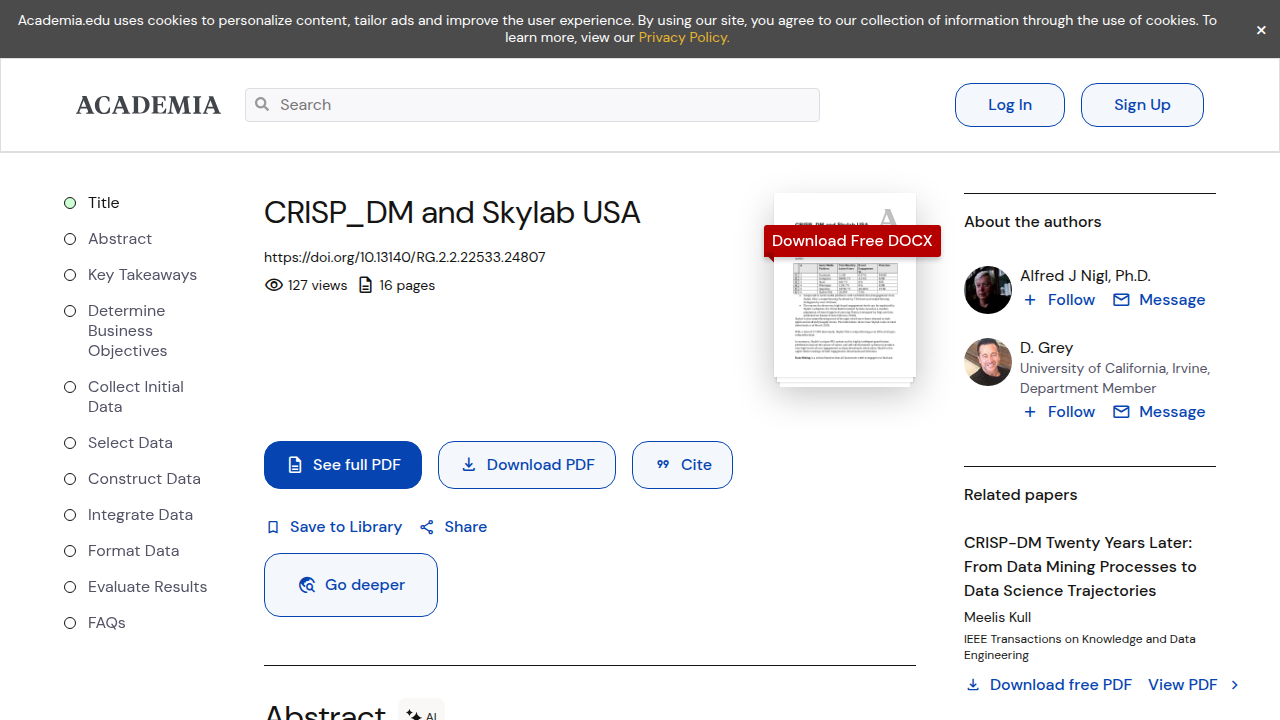Click the Cite button

tap(682, 465)
